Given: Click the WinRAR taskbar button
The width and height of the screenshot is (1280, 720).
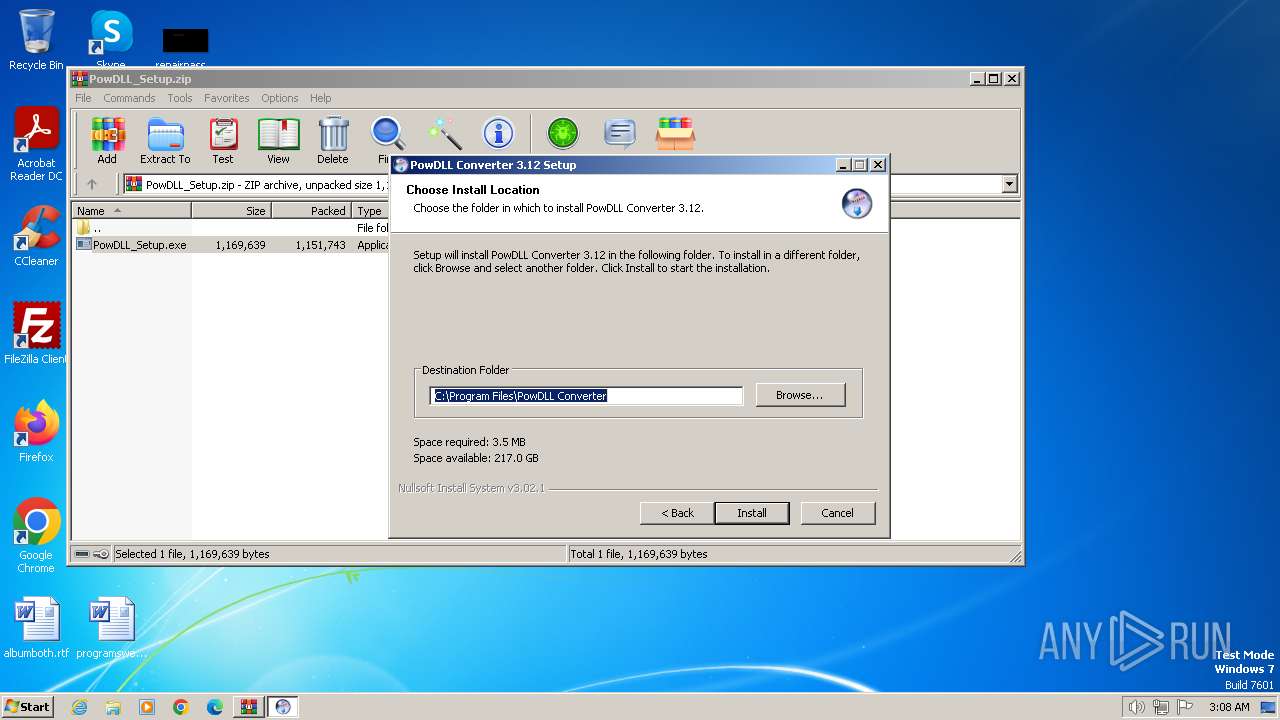Looking at the screenshot, I should point(248,707).
